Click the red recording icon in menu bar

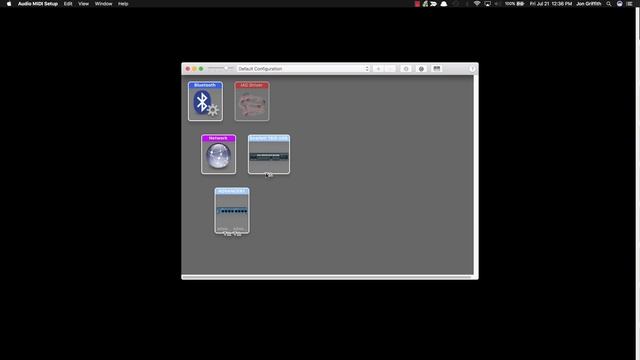(x=417, y=4)
